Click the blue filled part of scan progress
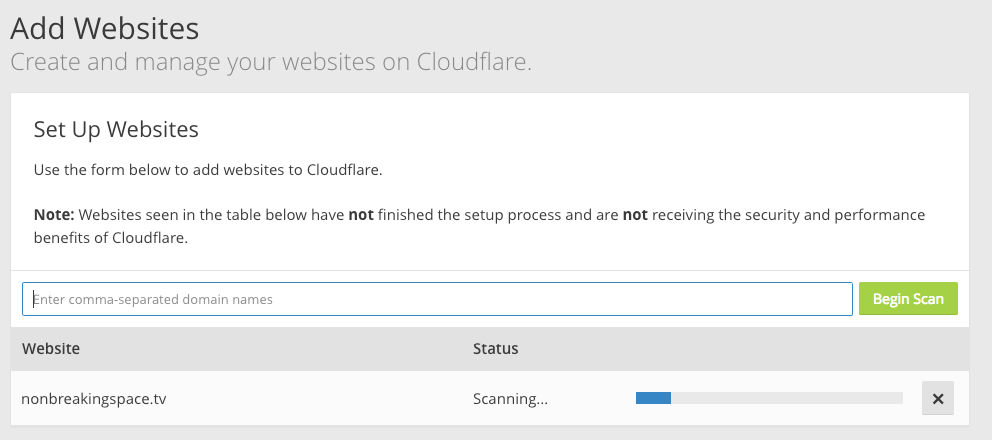The width and height of the screenshot is (992, 440). 653,398
